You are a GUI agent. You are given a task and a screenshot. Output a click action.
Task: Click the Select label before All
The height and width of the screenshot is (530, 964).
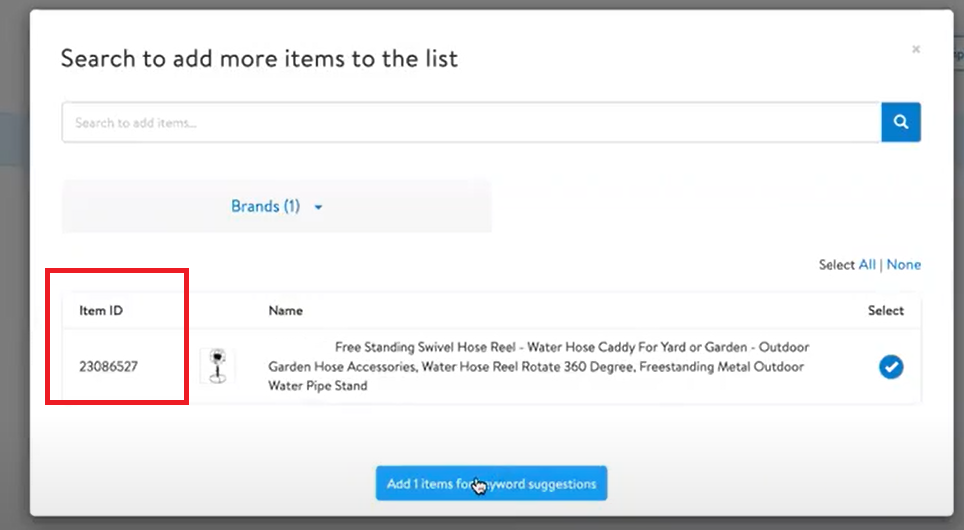tap(836, 265)
